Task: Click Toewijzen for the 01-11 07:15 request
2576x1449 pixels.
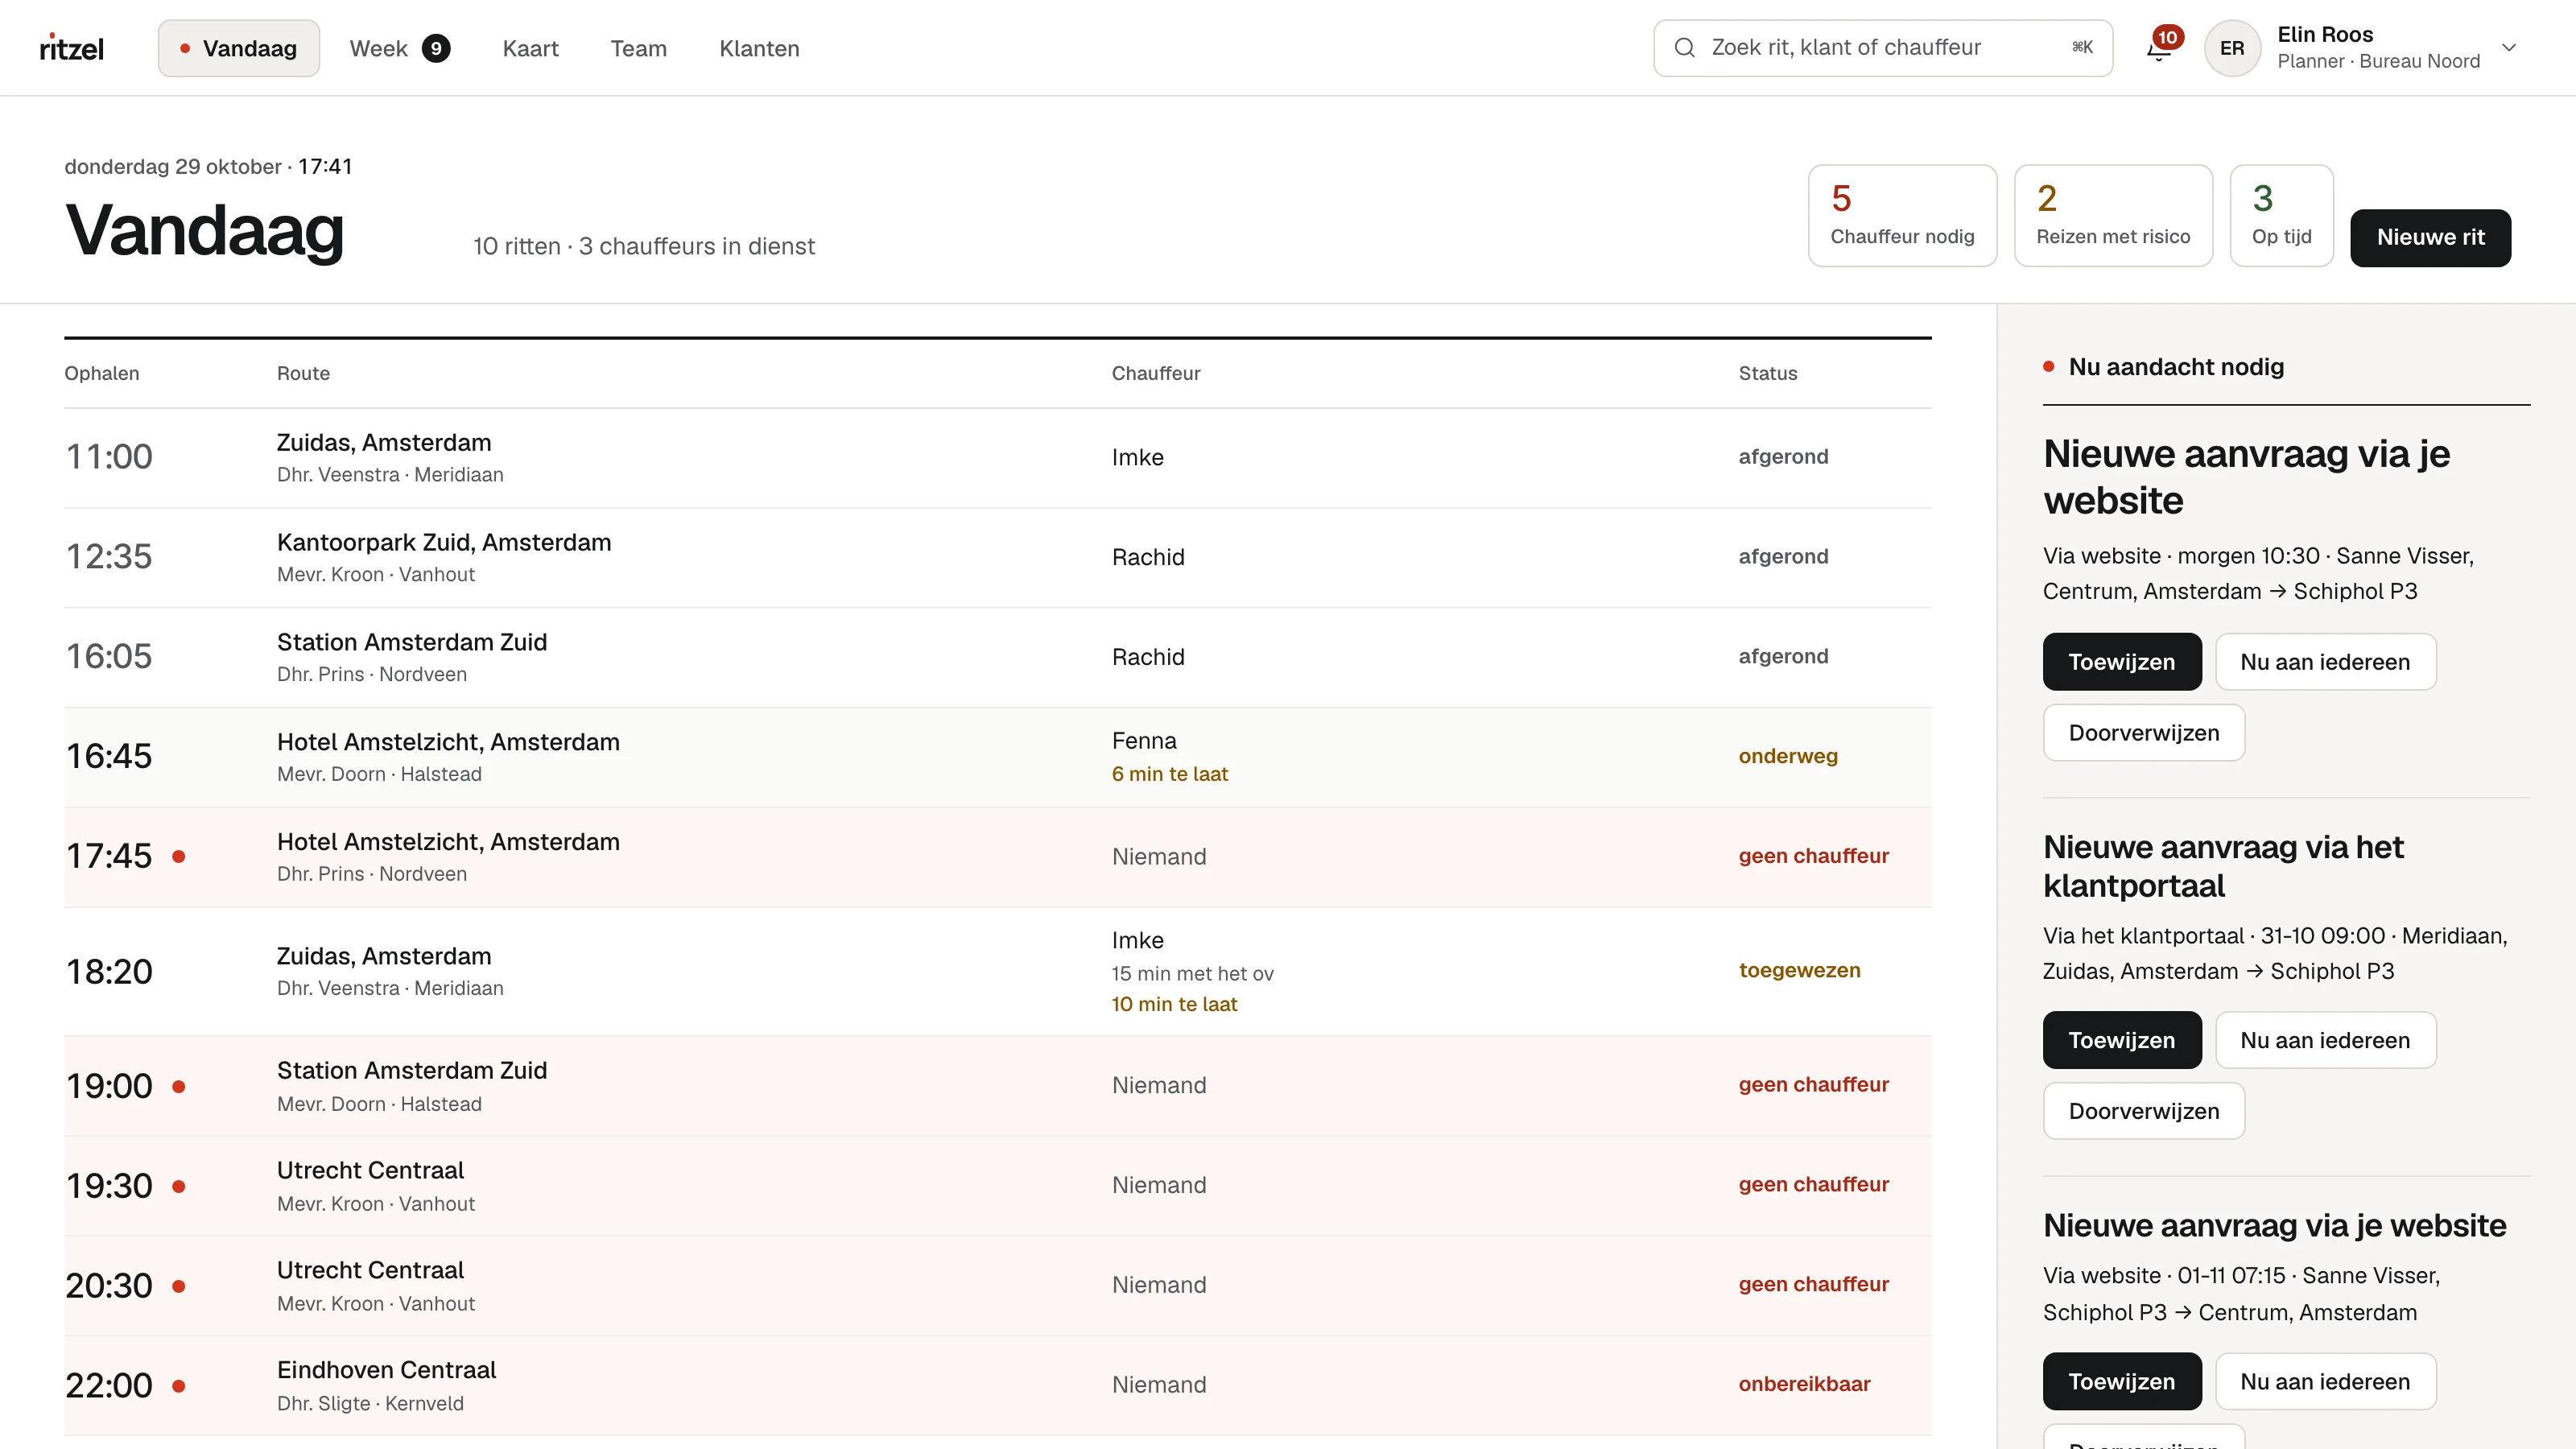Action: (2122, 1381)
